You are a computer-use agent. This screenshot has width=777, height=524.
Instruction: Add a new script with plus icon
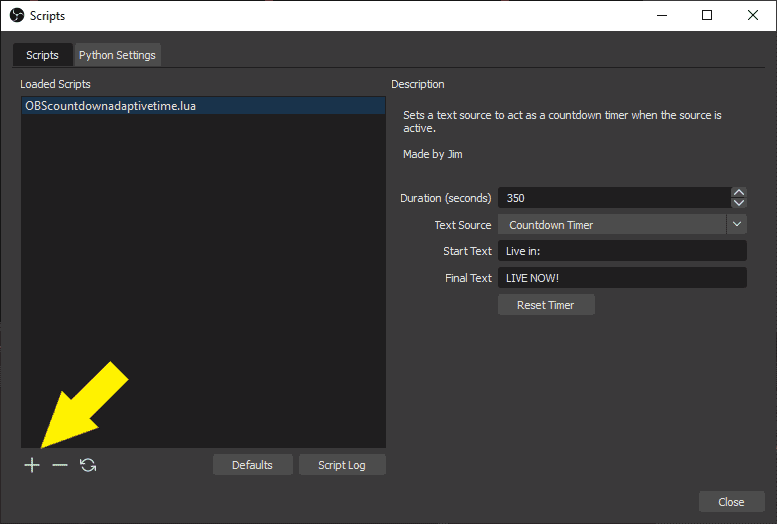(x=32, y=465)
